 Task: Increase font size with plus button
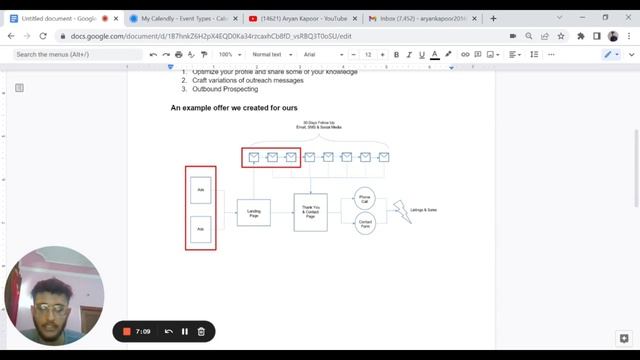point(382,55)
